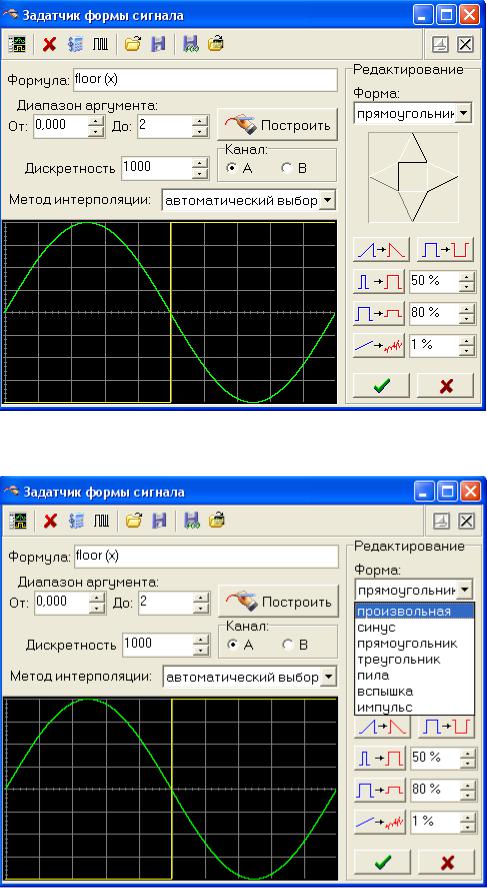
Task: Choose вспышка in the form list
Action: (x=414, y=691)
